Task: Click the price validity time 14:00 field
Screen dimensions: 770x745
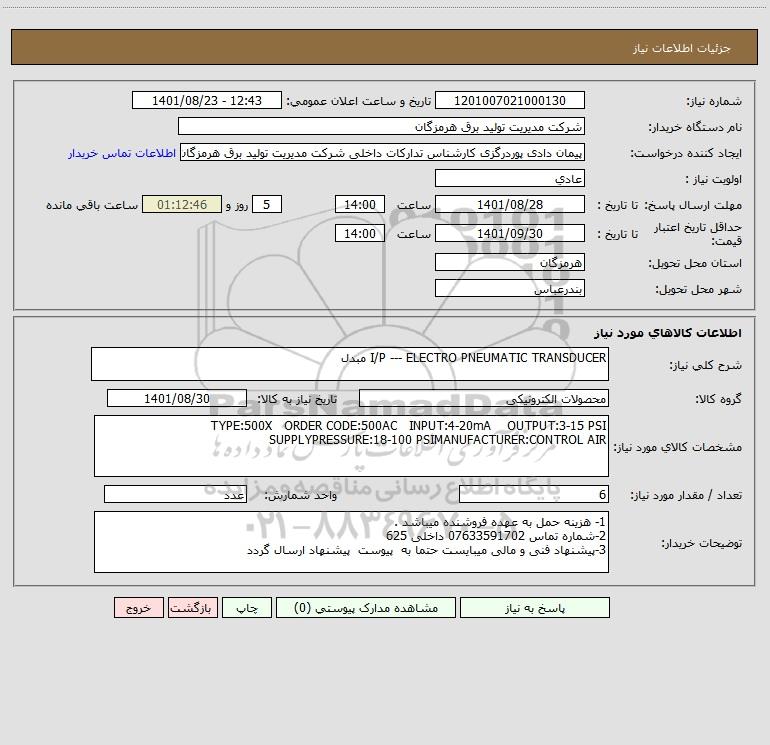Action: click(359, 233)
